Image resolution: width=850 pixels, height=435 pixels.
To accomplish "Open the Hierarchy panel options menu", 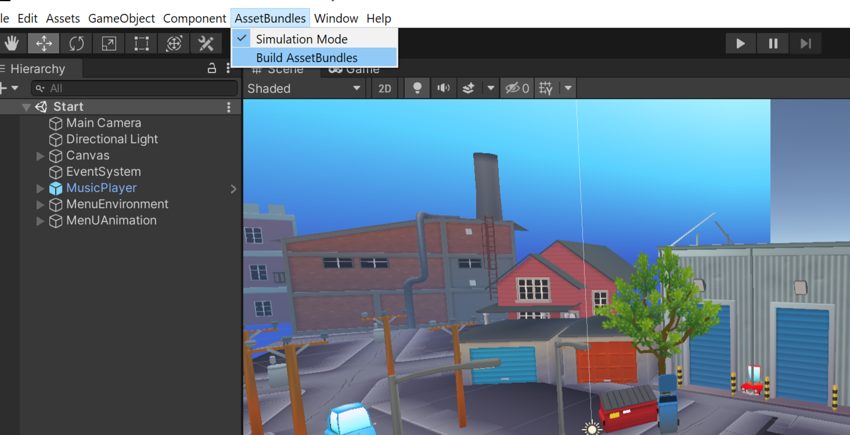I will 229,68.
